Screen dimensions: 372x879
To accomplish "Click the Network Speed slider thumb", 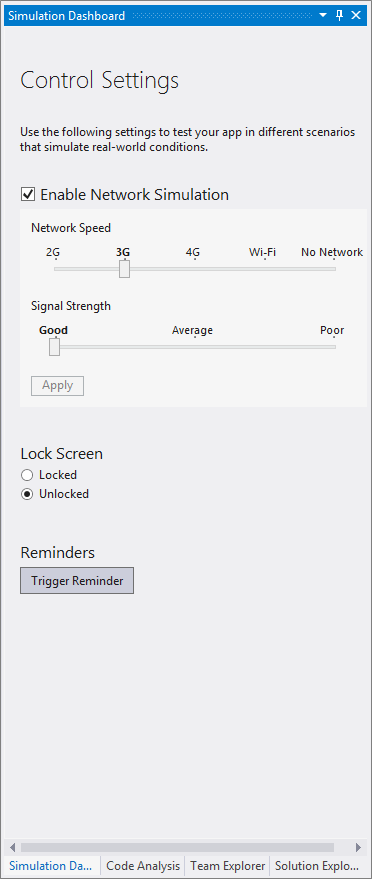I will point(124,269).
